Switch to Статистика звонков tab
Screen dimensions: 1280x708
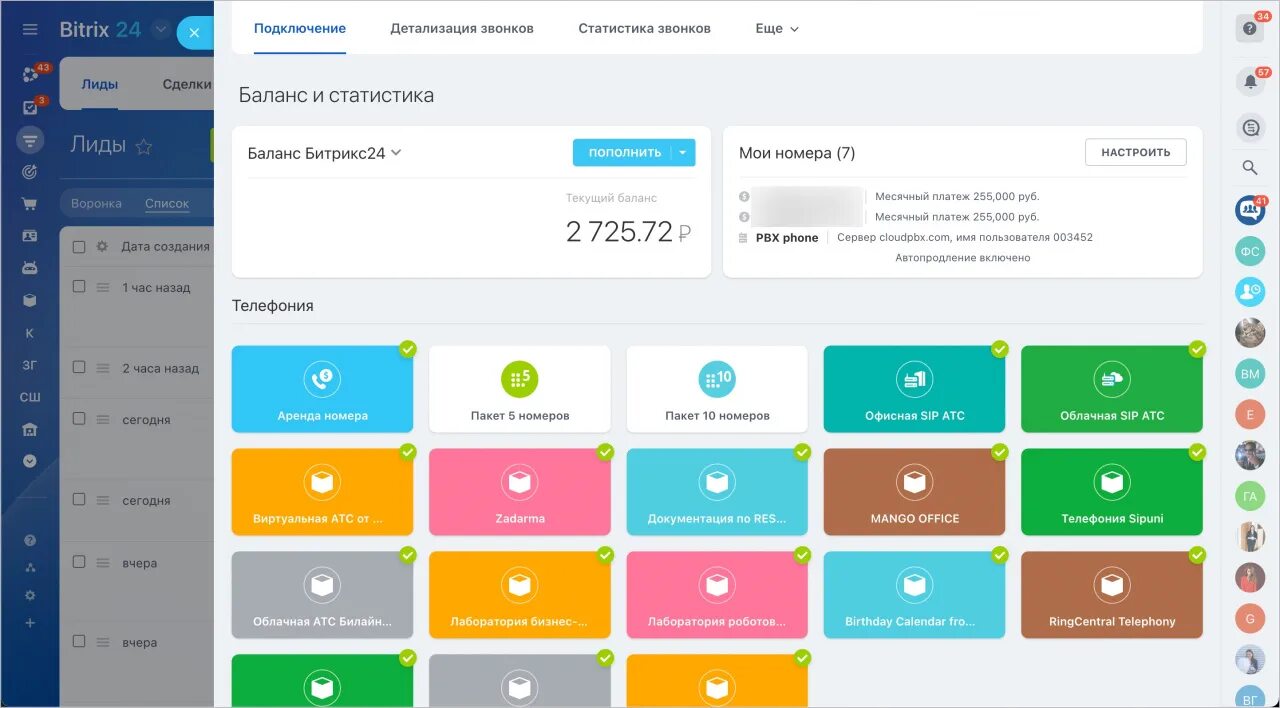(x=645, y=29)
